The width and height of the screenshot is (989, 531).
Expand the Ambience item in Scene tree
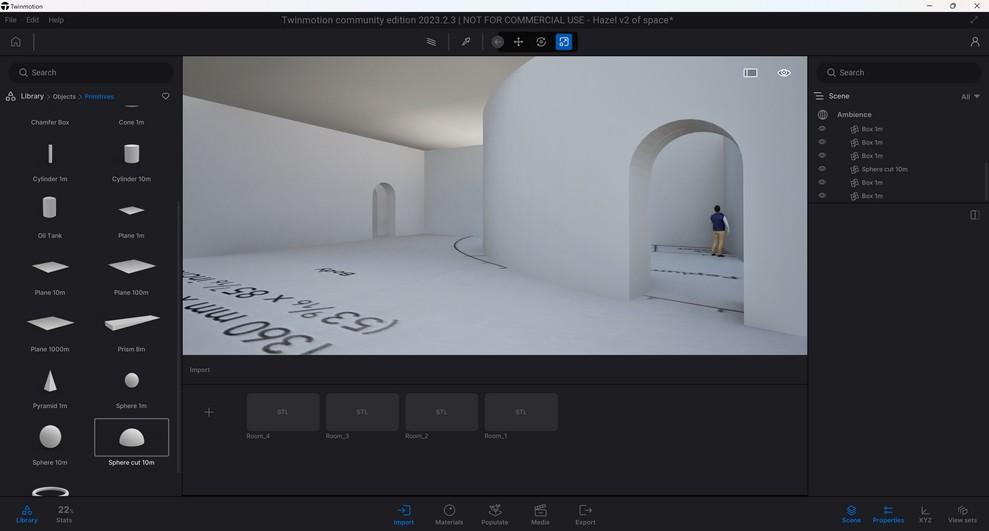pos(853,115)
